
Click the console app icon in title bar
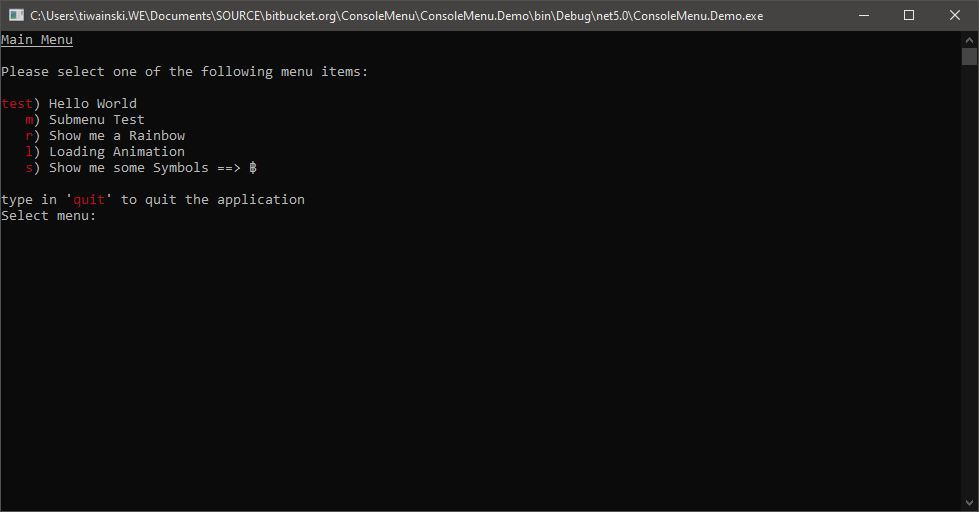coord(15,15)
